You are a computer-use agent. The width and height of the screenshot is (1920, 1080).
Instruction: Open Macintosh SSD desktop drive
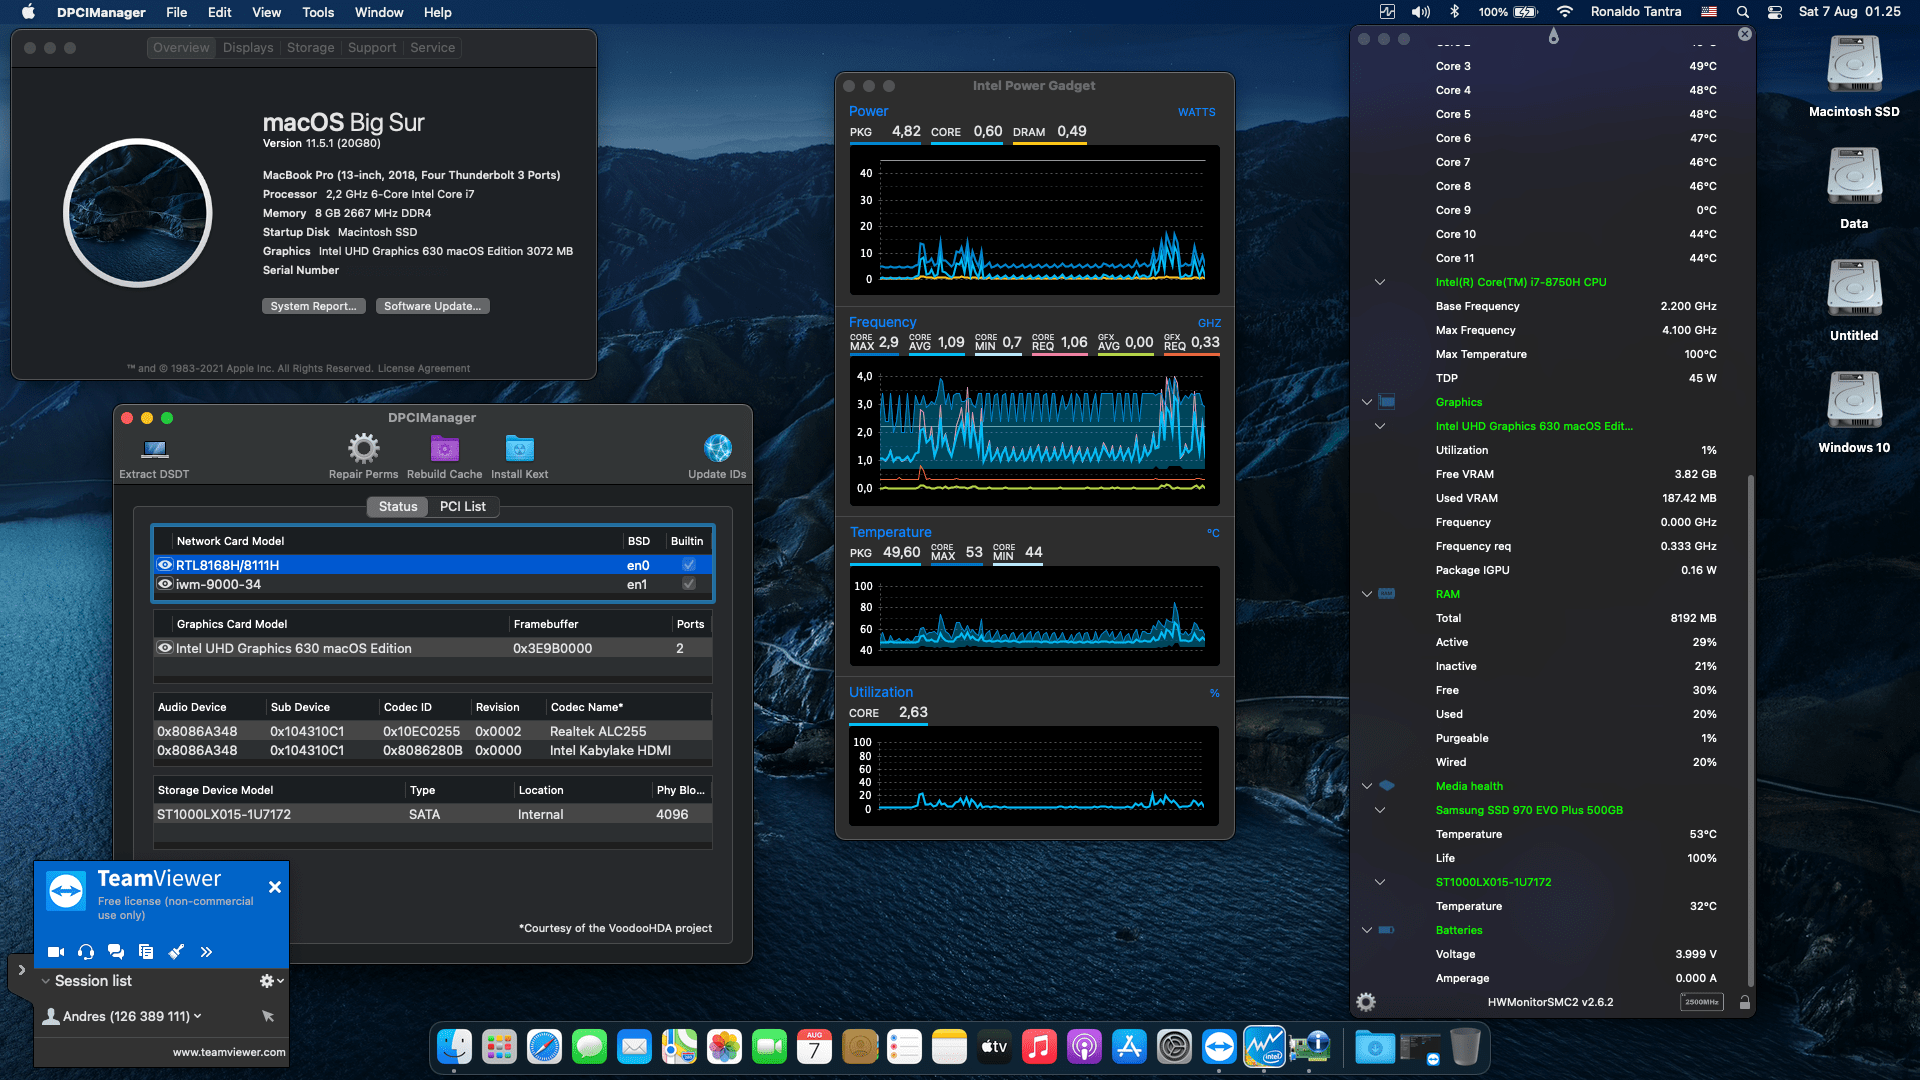[1854, 64]
